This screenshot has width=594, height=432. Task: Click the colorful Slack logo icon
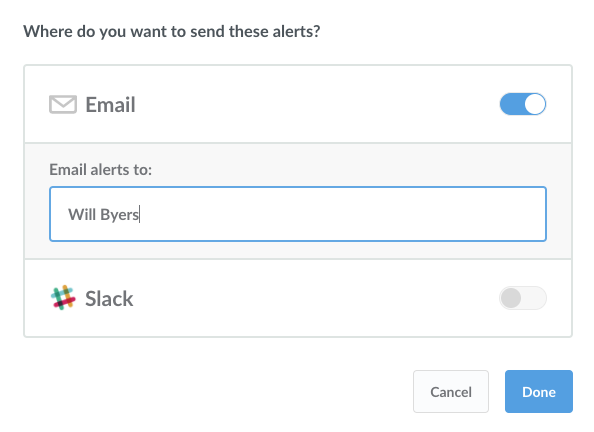[x=63, y=297]
